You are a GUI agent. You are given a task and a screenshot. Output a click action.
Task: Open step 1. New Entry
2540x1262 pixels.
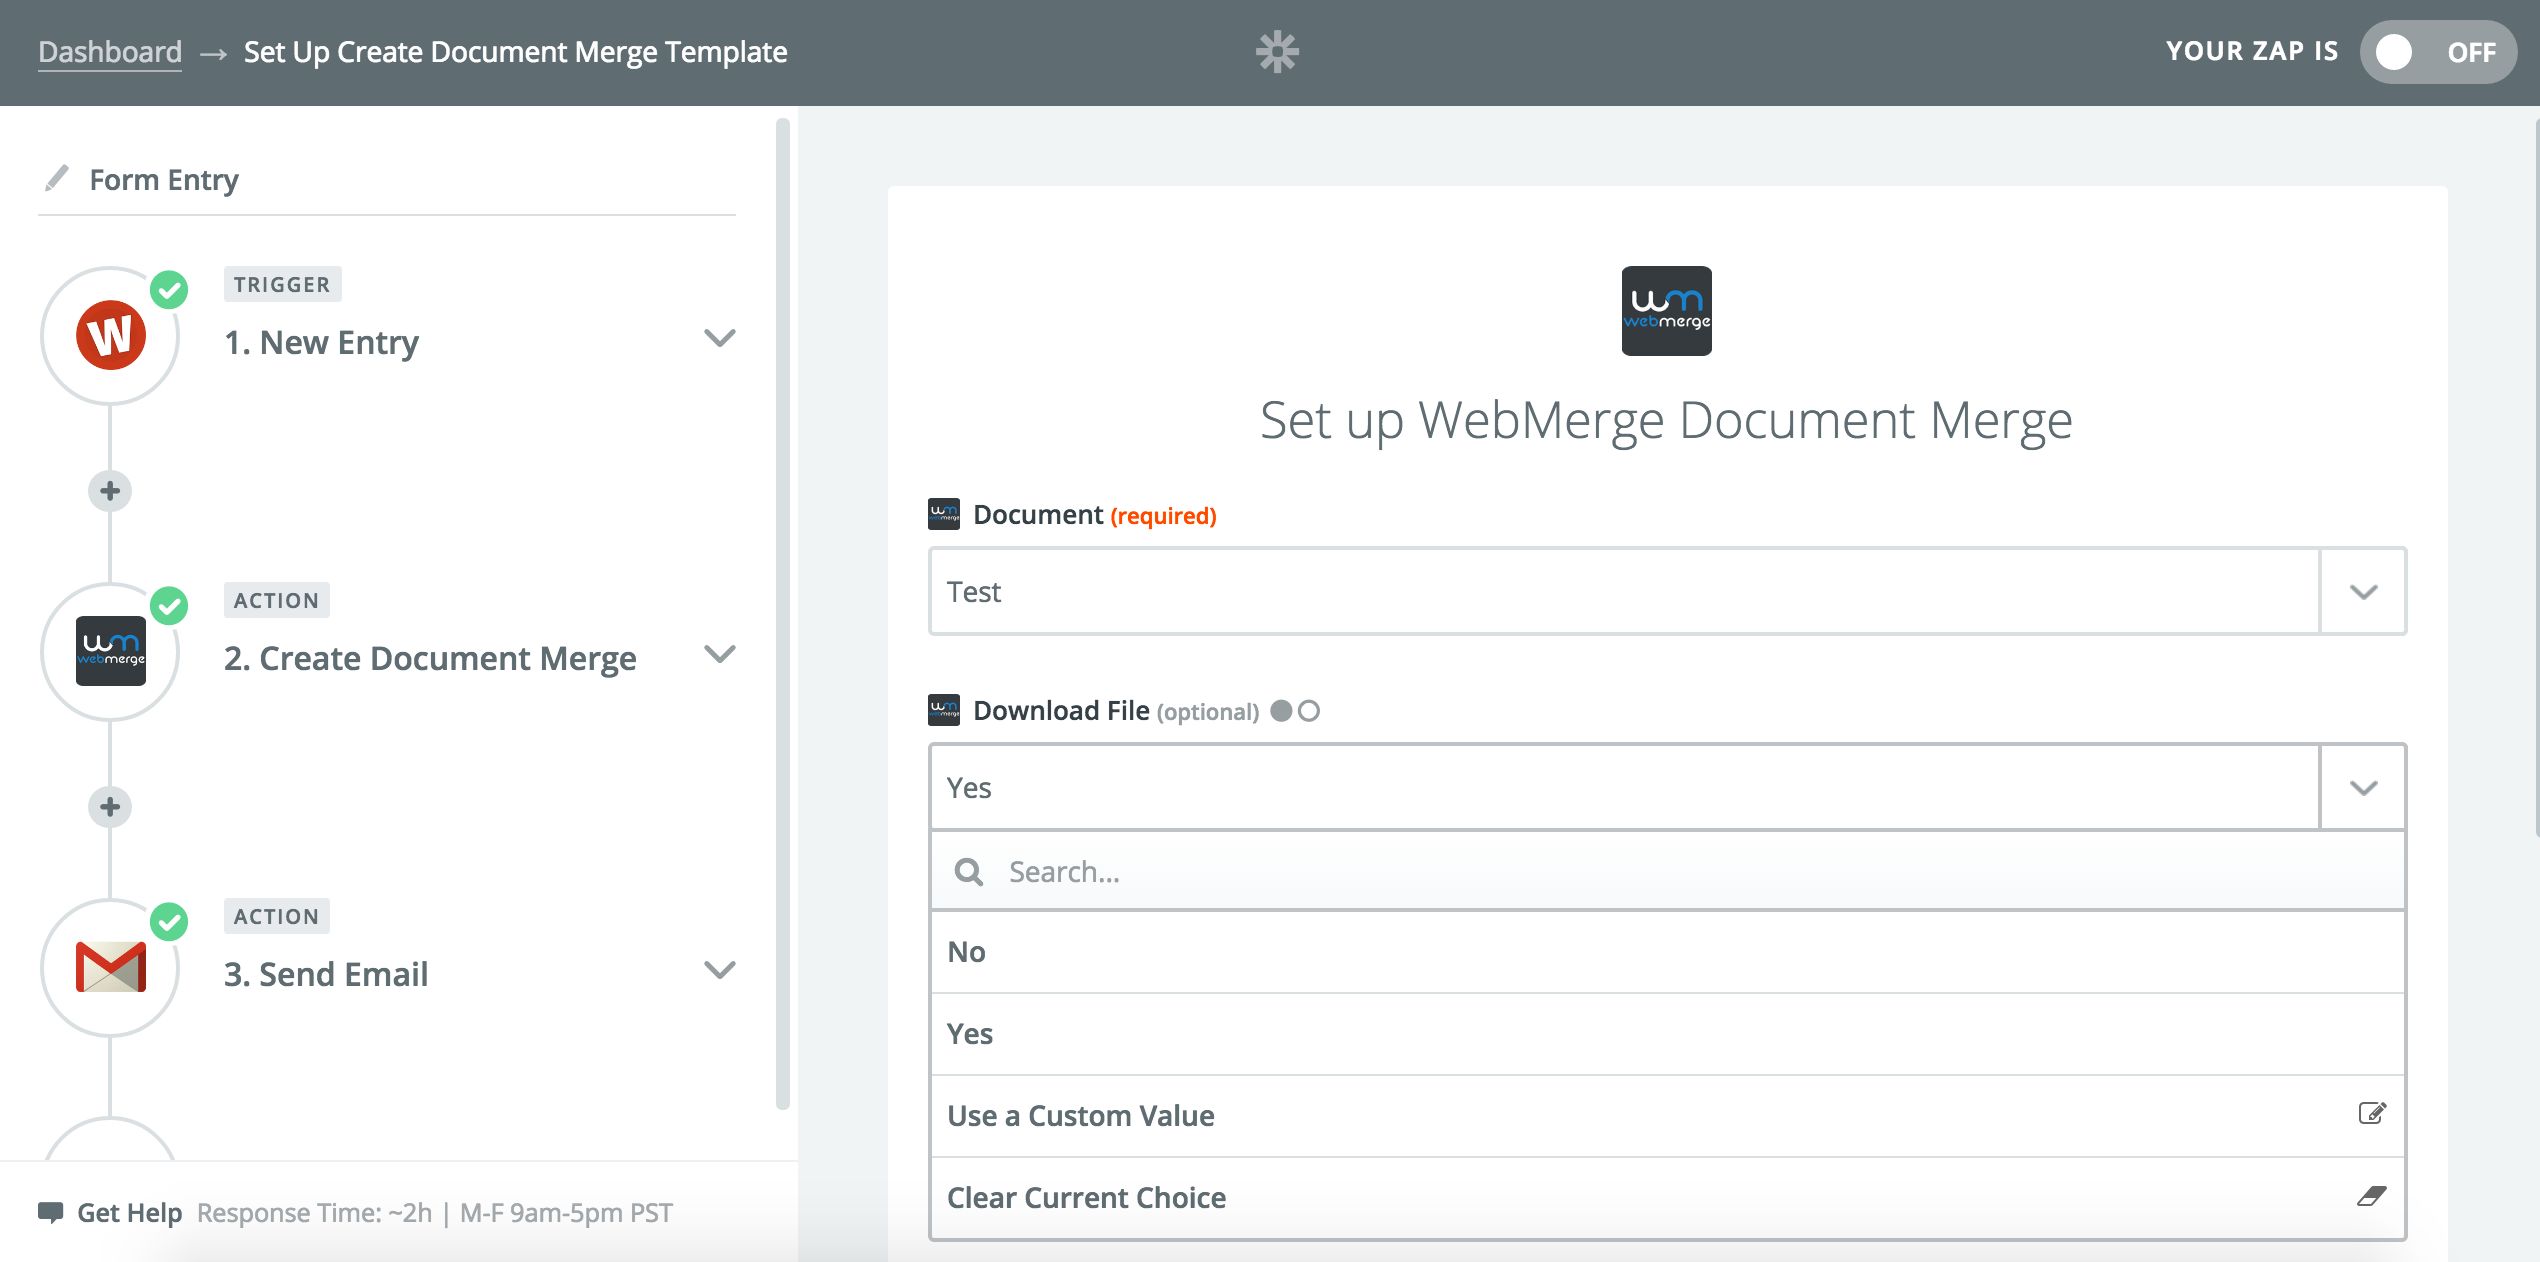point(321,342)
